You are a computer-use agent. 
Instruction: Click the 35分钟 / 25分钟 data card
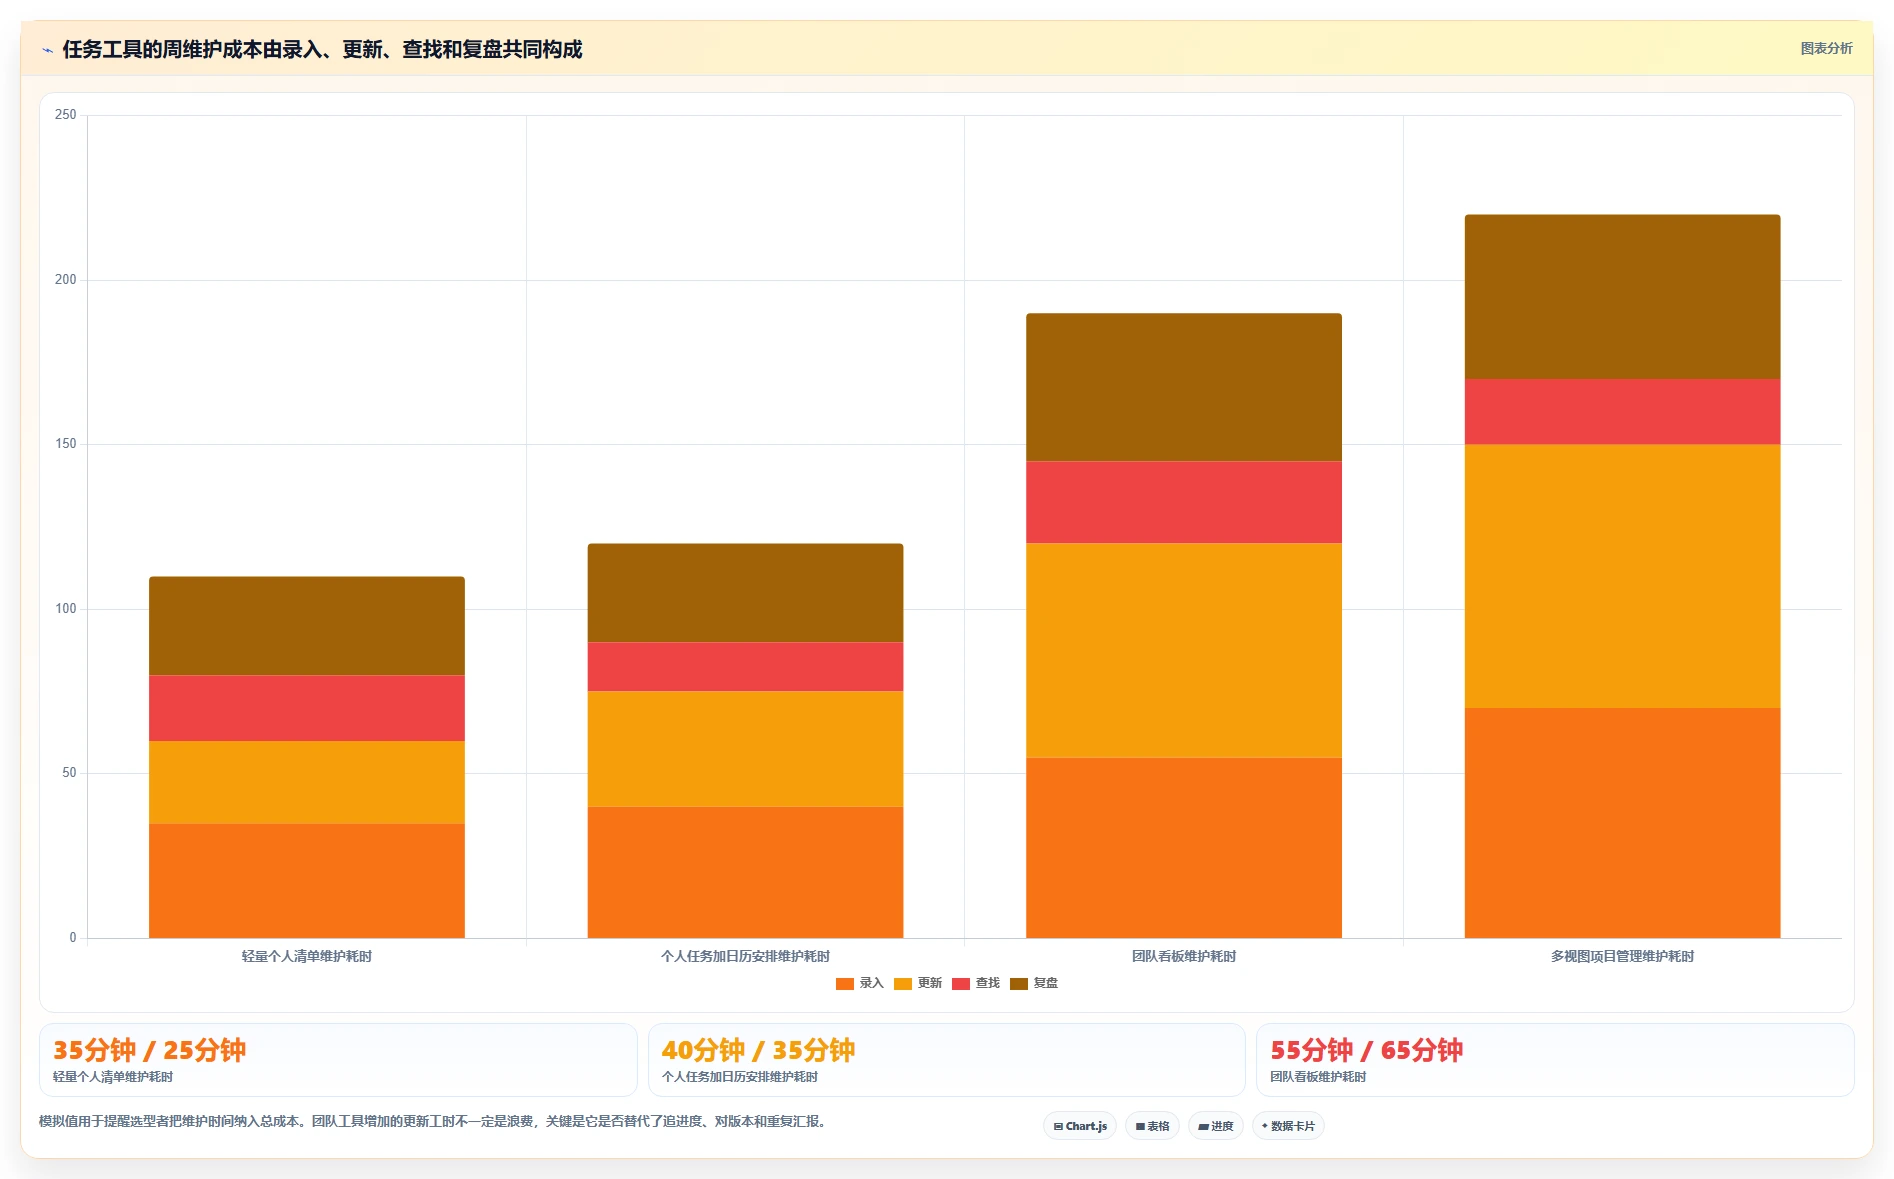338,1060
